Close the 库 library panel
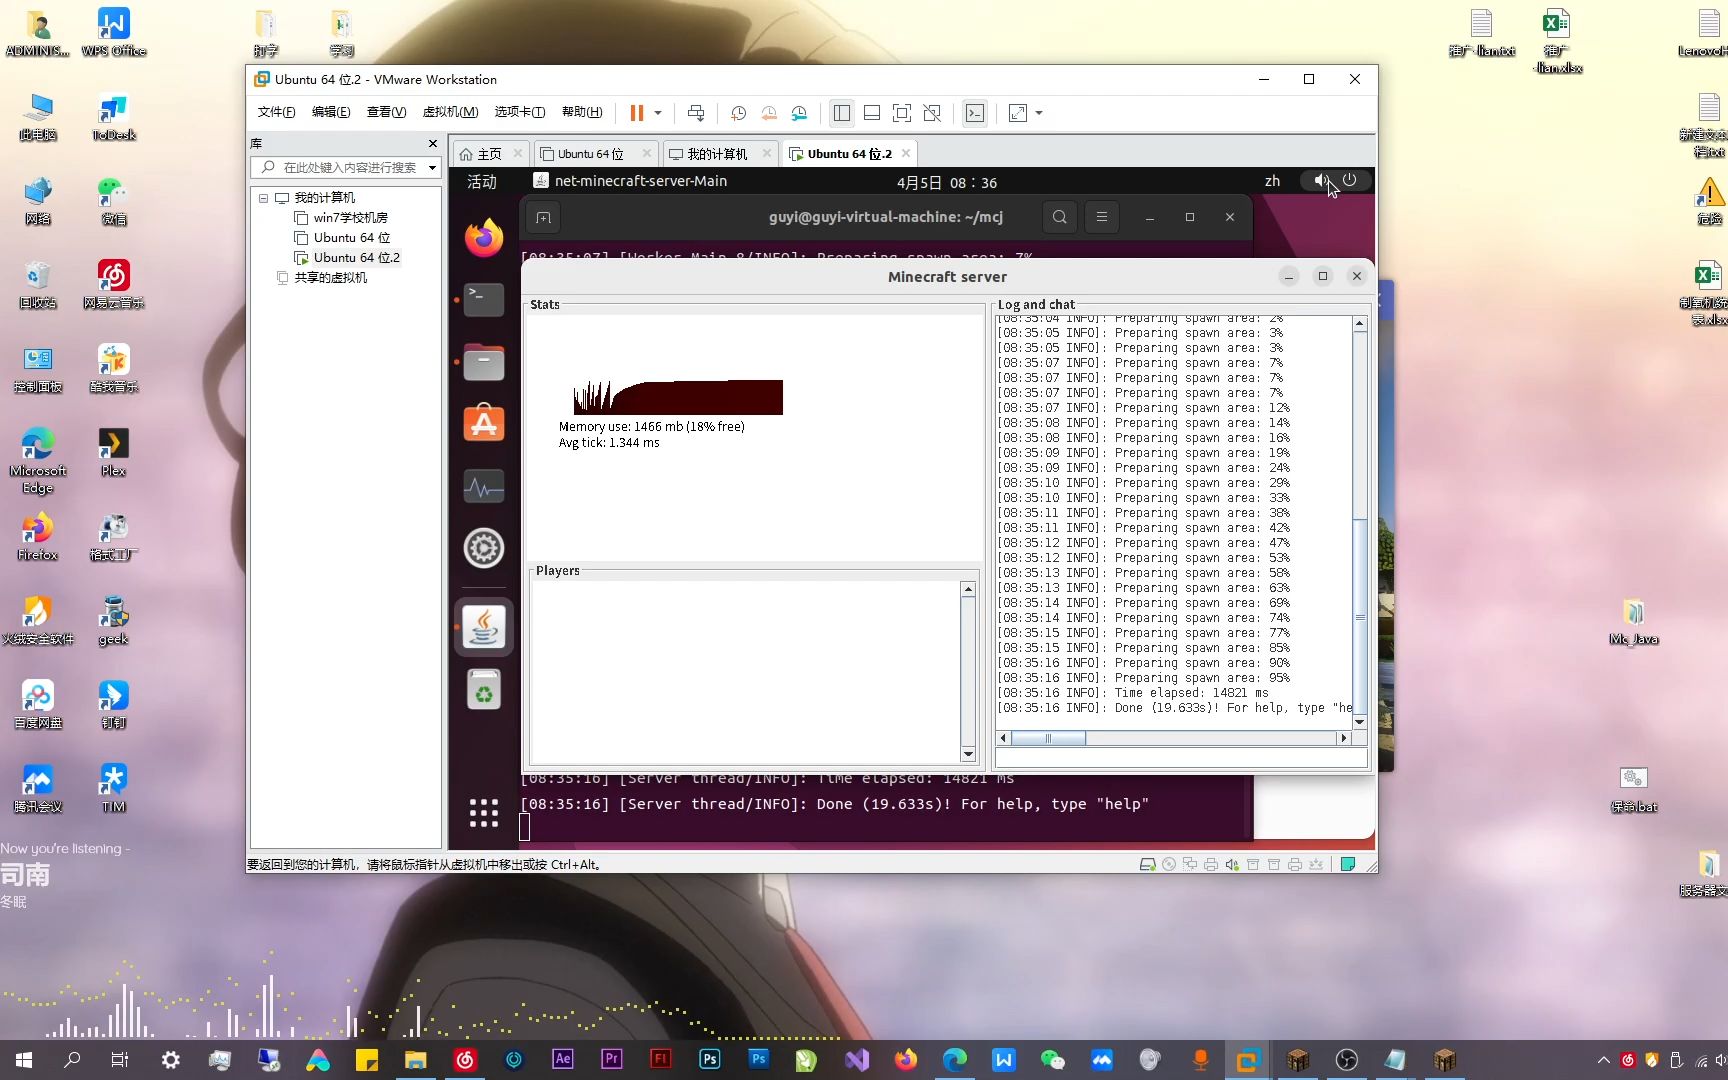 (433, 144)
